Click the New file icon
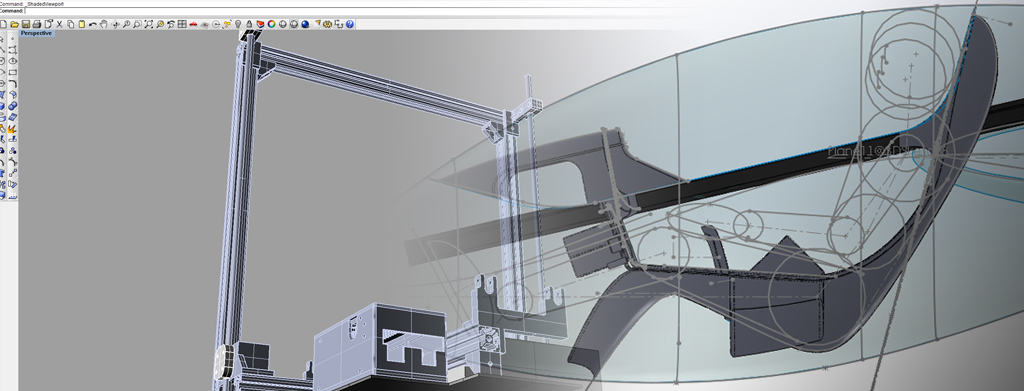1024x391 pixels. (3, 24)
